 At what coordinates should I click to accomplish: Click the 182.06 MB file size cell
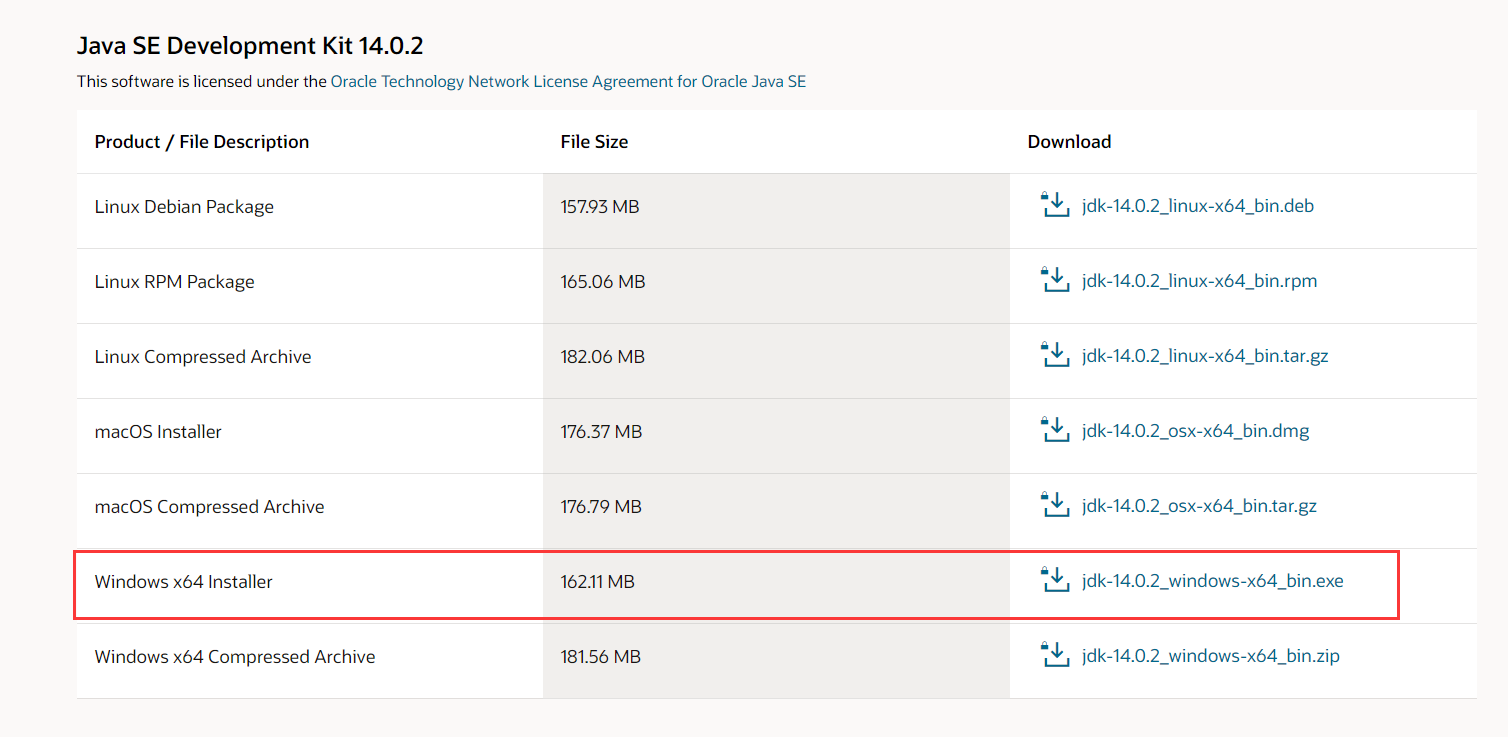pyautogui.click(x=776, y=361)
